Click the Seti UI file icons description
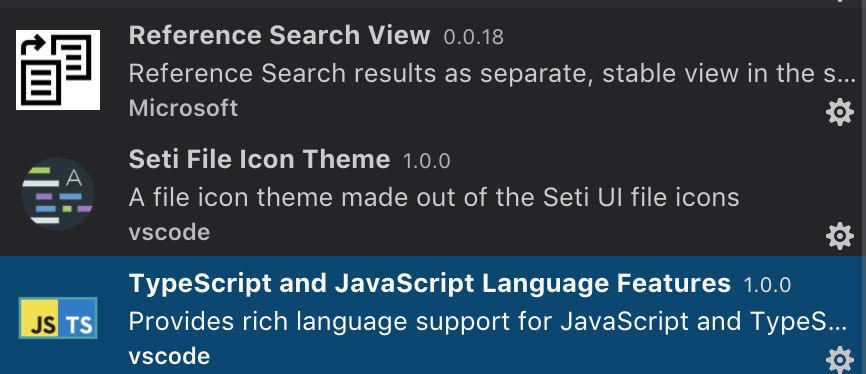866x374 pixels. tap(434, 197)
